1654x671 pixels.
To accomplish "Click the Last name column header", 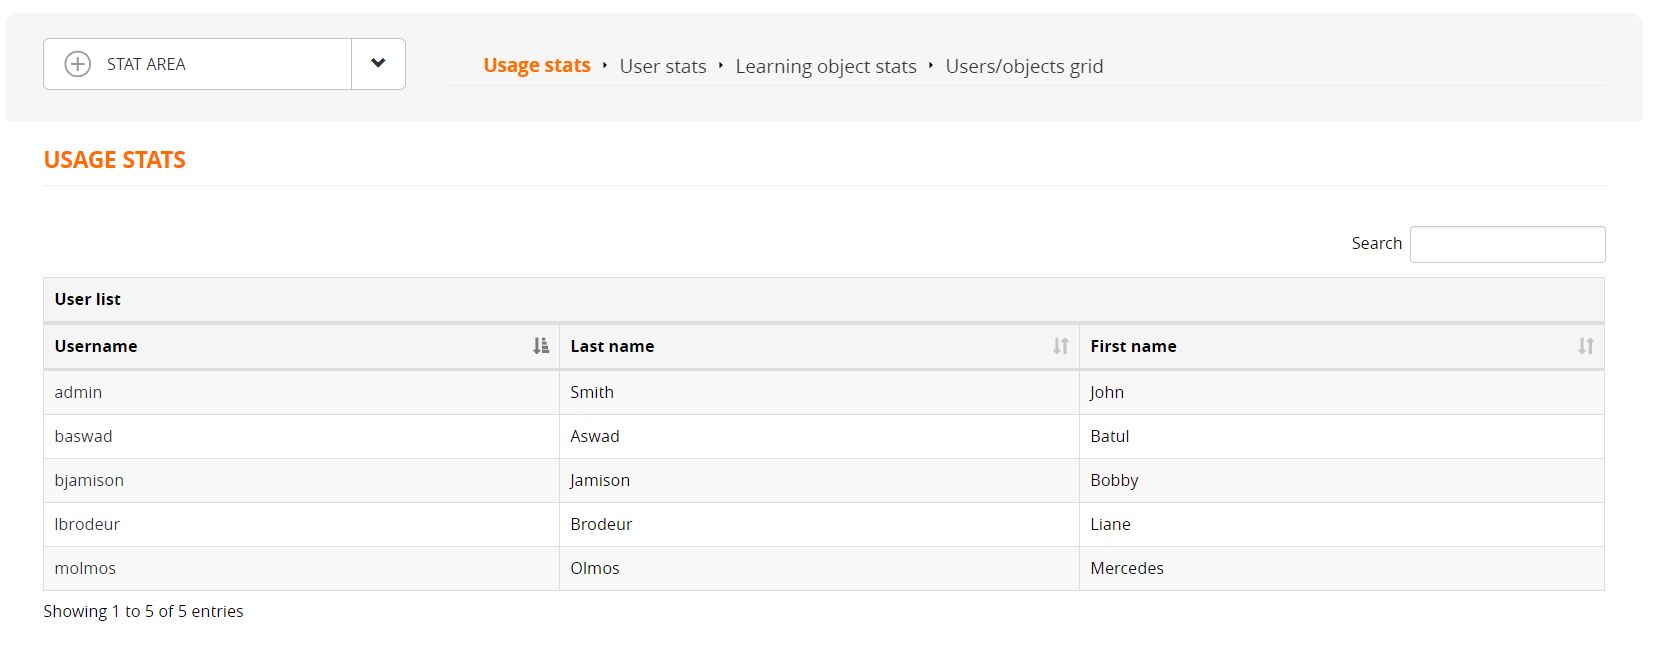I will pyautogui.click(x=819, y=346).
